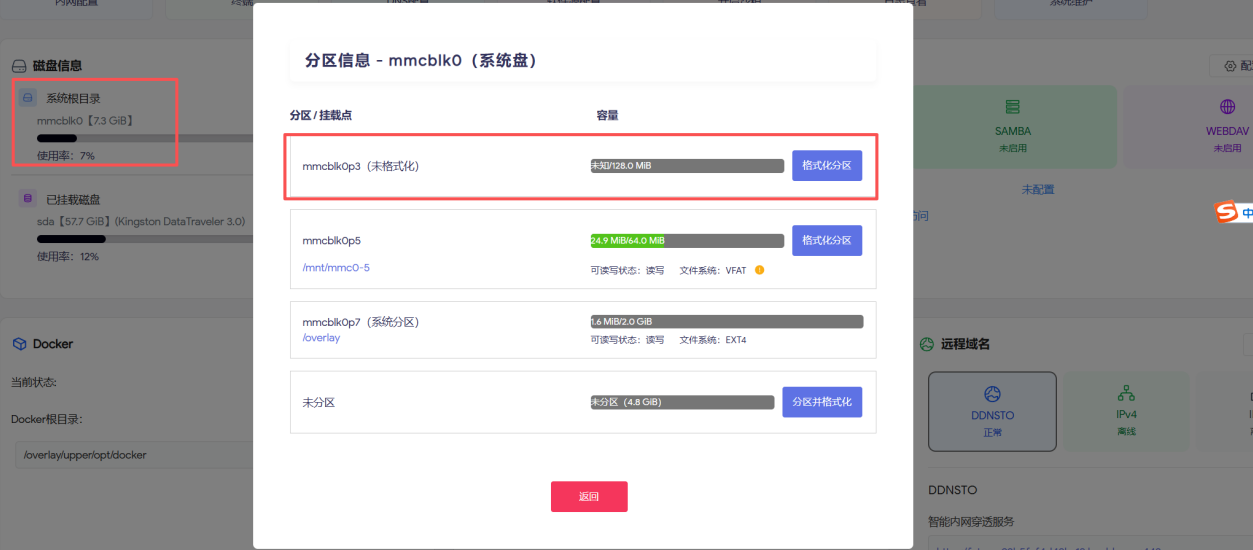The image size is (1253, 550).
Task: Click the 分区信息 - mmcblk0 dialog title
Action: tap(422, 61)
